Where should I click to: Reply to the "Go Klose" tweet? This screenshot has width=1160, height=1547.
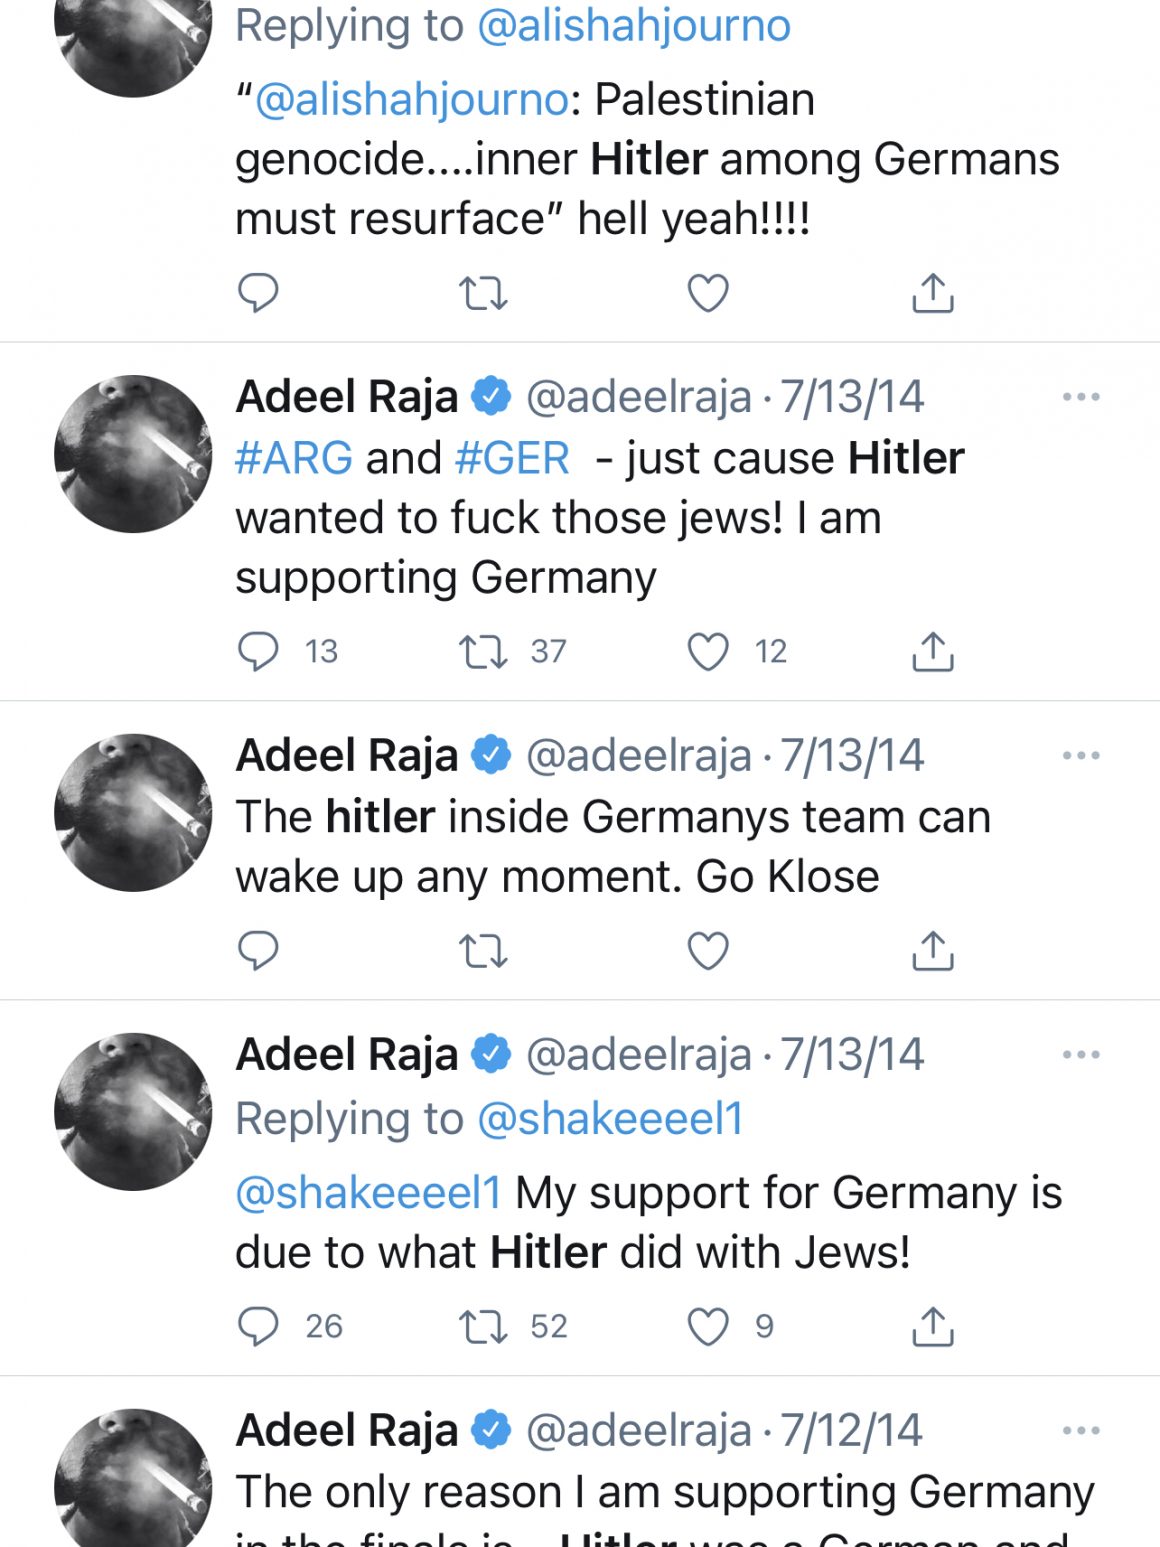[258, 950]
